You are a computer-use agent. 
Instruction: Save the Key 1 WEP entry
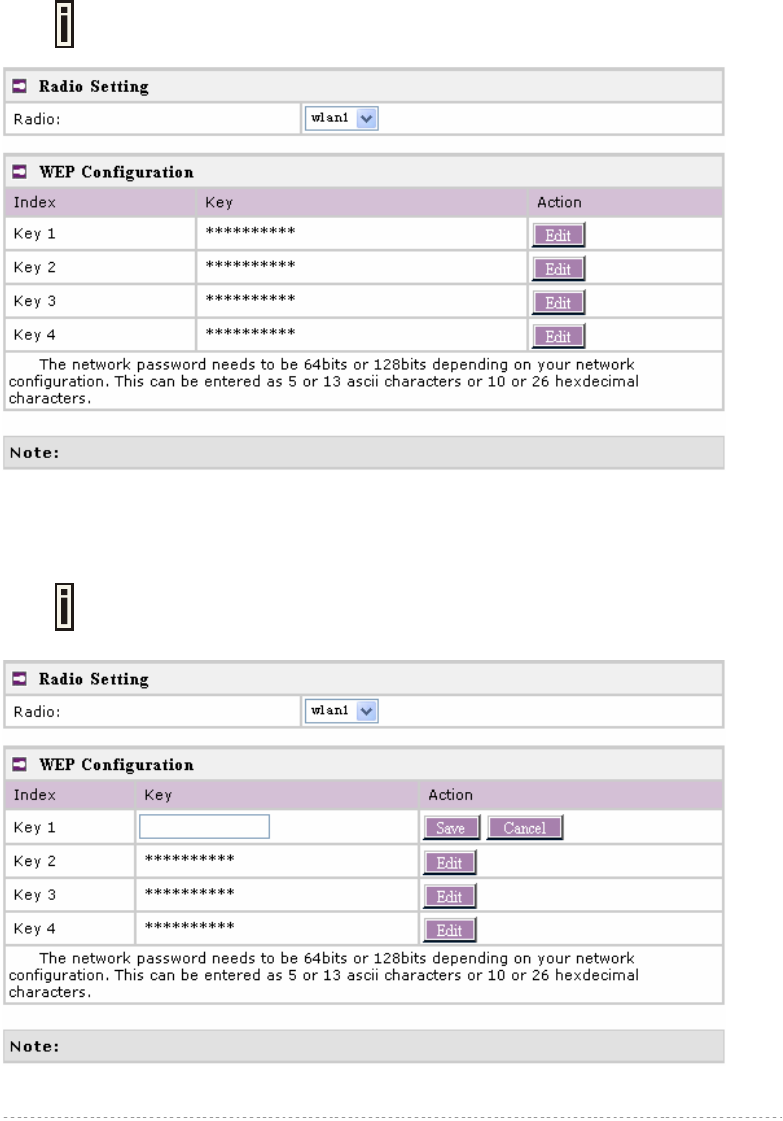click(x=453, y=828)
